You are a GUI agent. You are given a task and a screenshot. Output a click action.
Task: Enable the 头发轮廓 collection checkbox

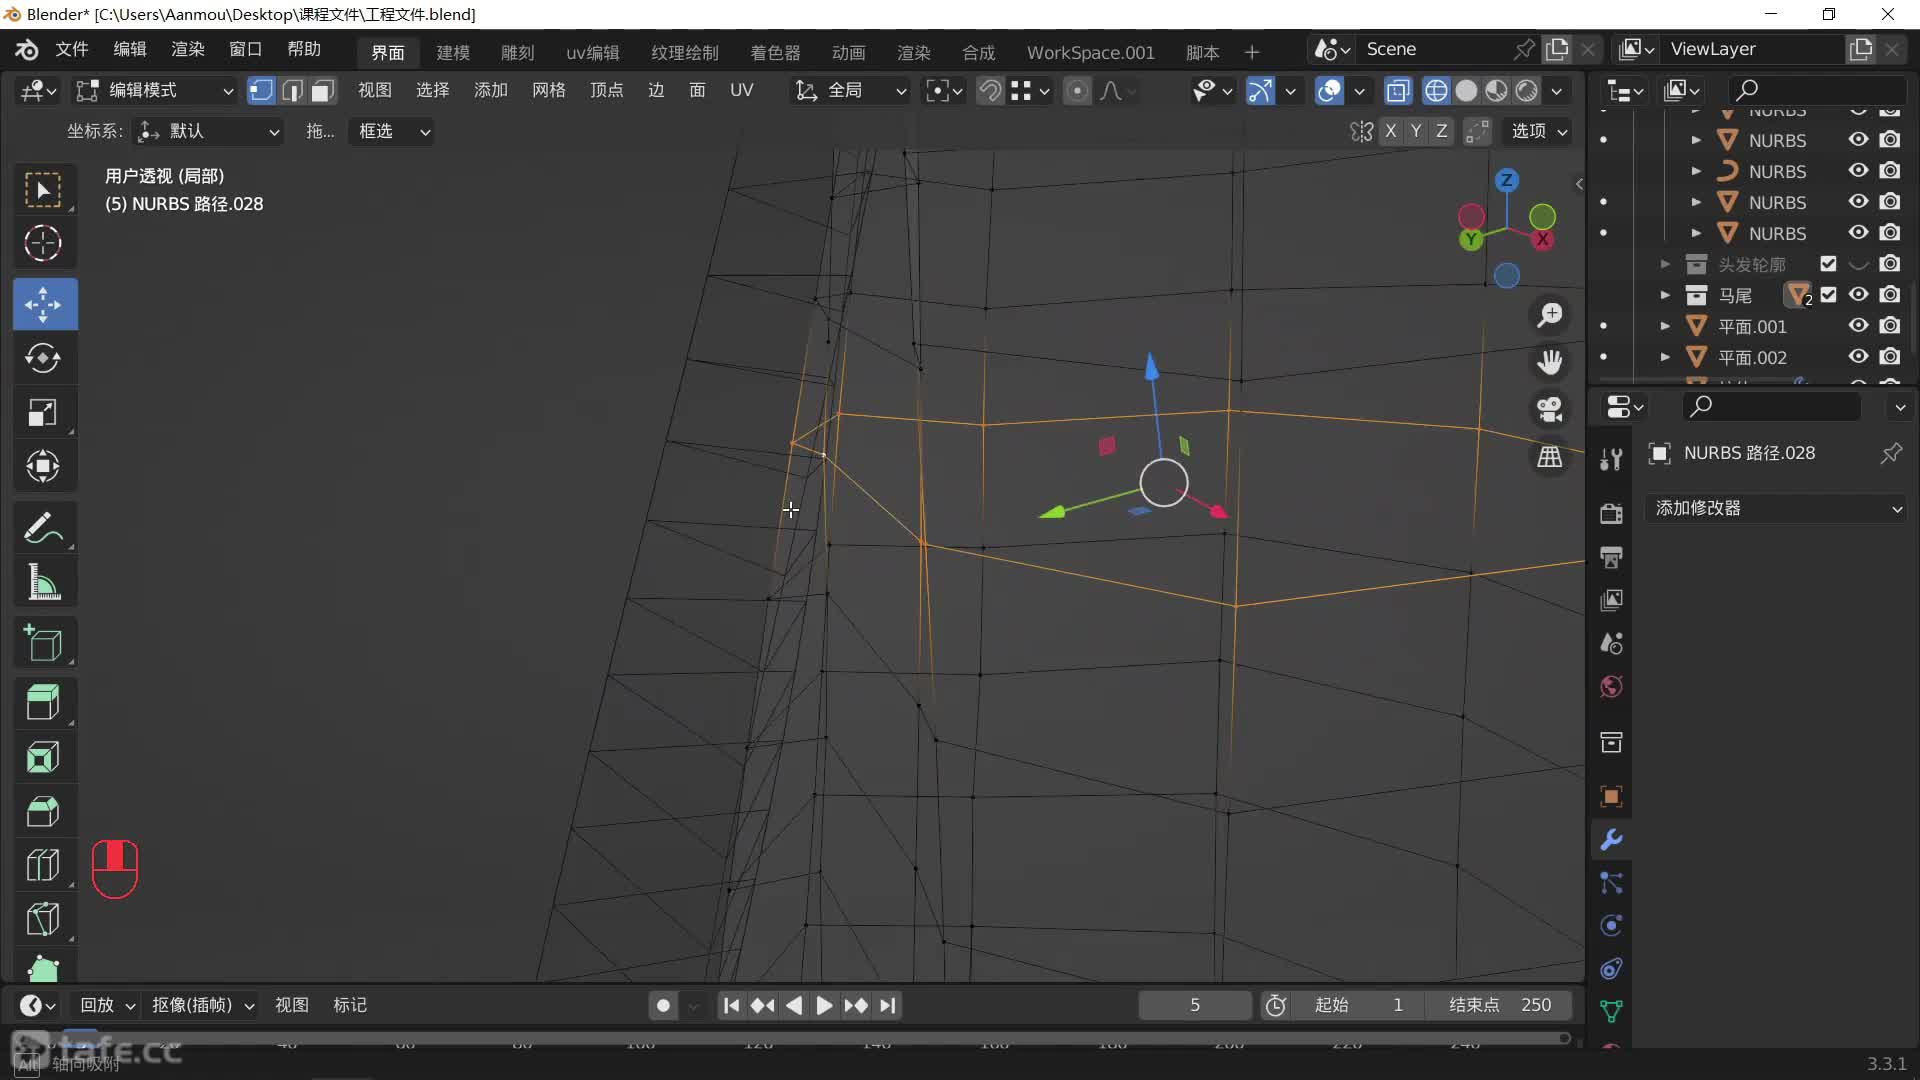click(1828, 264)
